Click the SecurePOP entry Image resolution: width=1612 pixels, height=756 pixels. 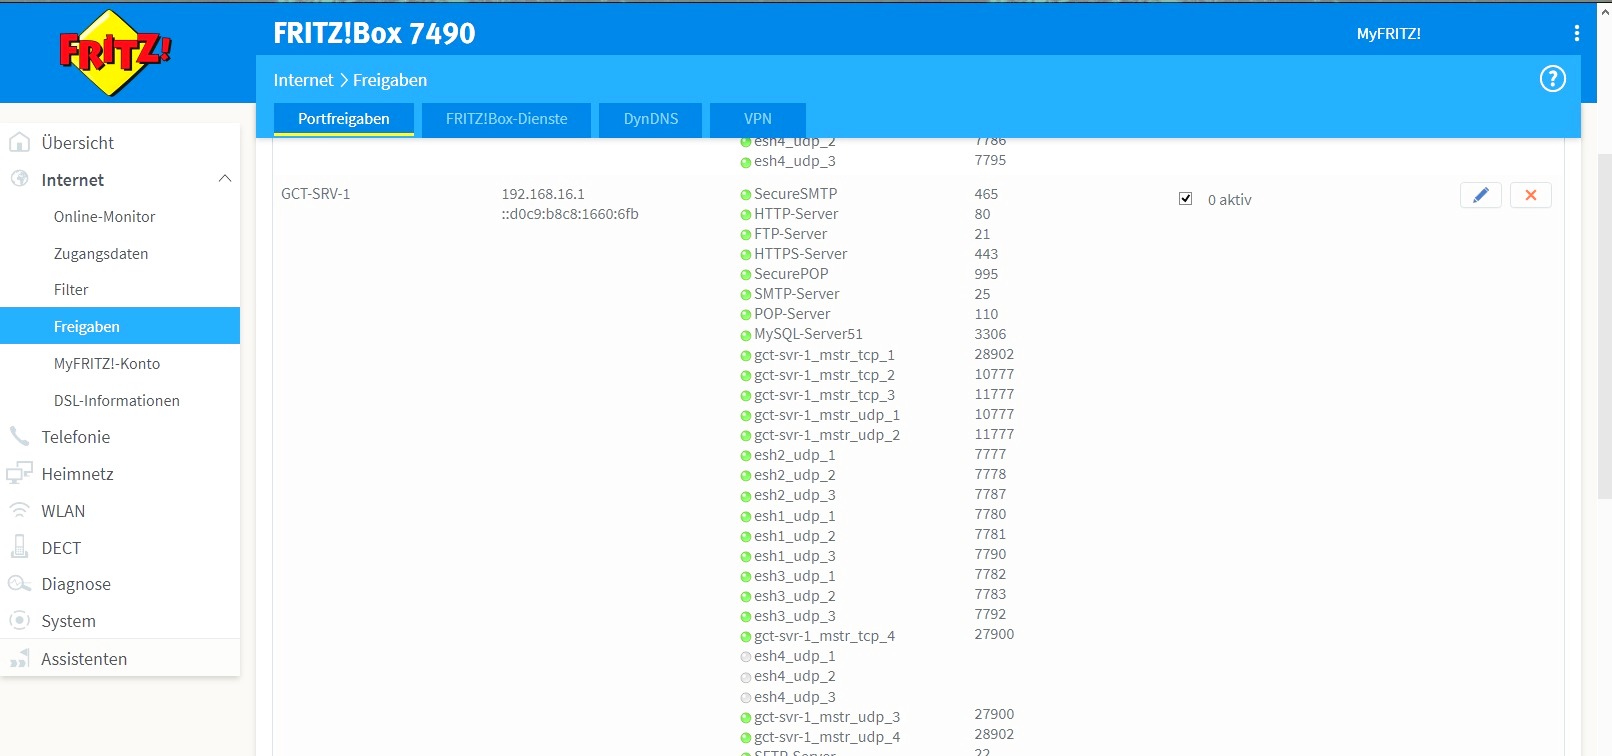tap(791, 274)
